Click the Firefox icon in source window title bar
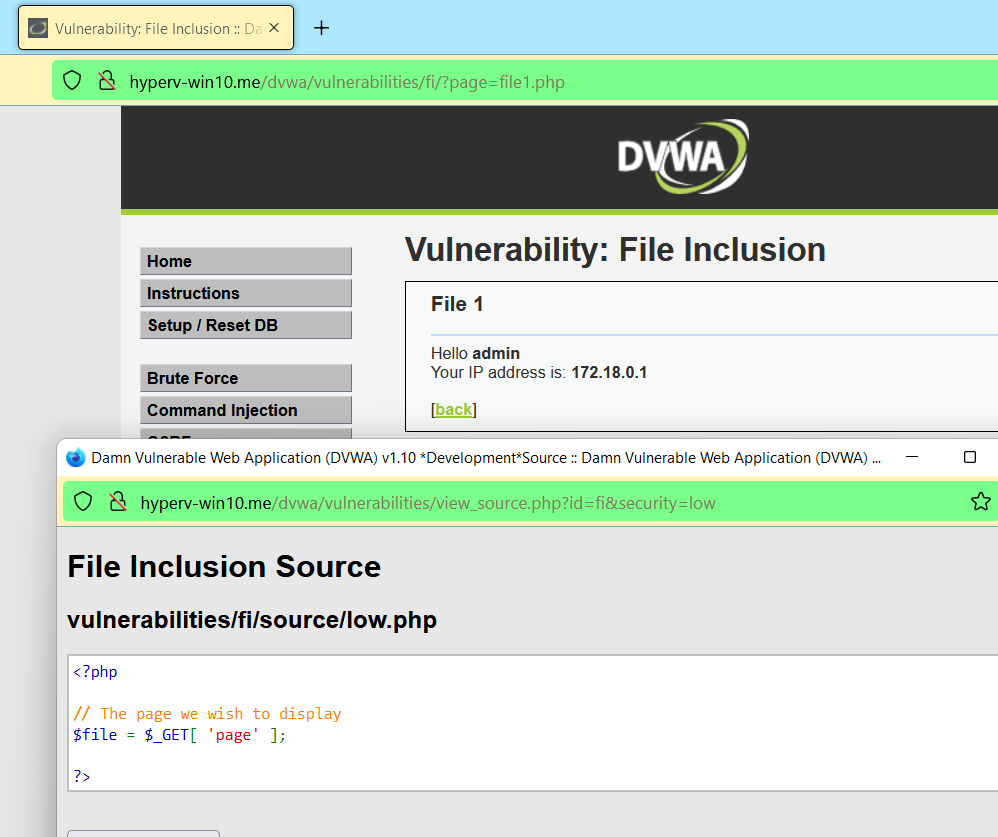This screenshot has height=837, width=998. pos(76,458)
